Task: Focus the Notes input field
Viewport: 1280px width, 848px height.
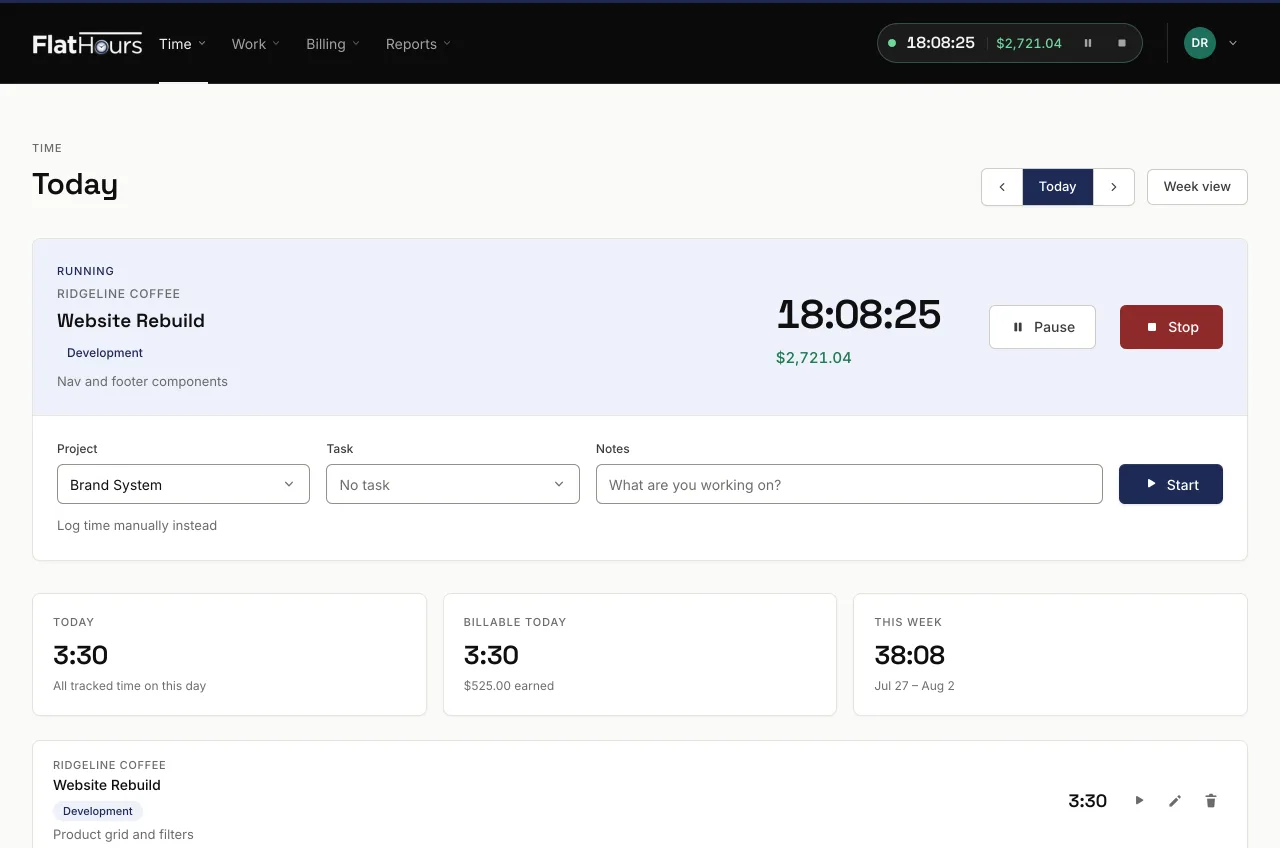Action: [849, 484]
